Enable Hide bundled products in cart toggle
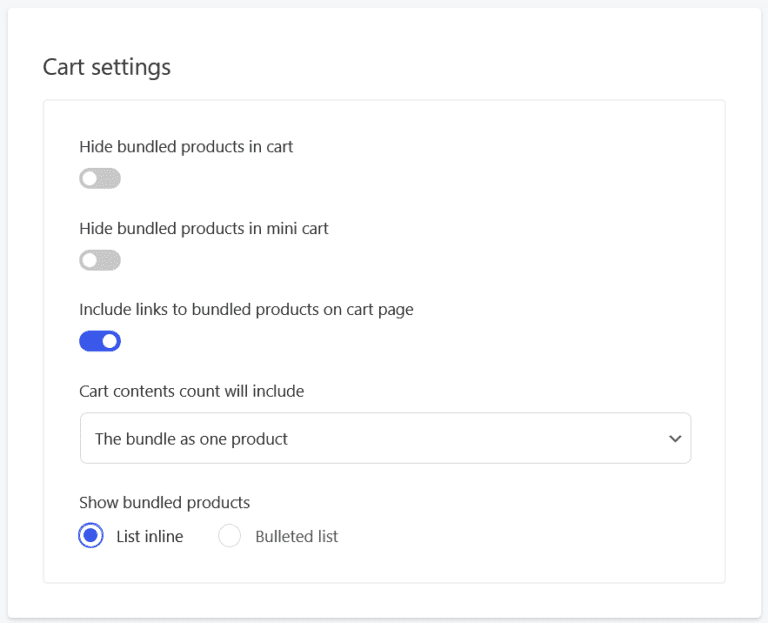The height and width of the screenshot is (623, 768). [x=100, y=178]
